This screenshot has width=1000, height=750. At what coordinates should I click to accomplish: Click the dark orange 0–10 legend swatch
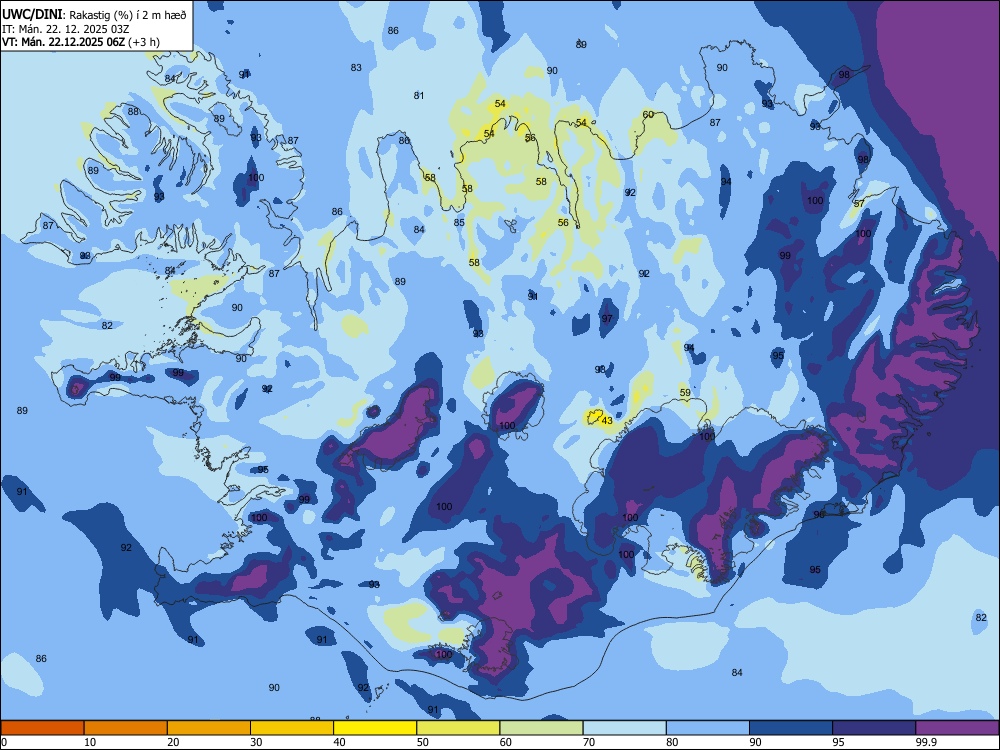42,728
